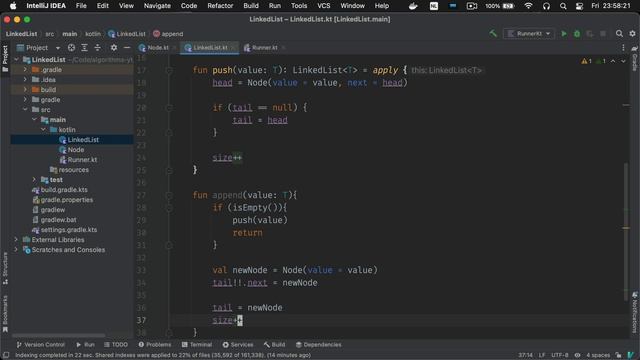Start debugging with the bug icon

577,33
